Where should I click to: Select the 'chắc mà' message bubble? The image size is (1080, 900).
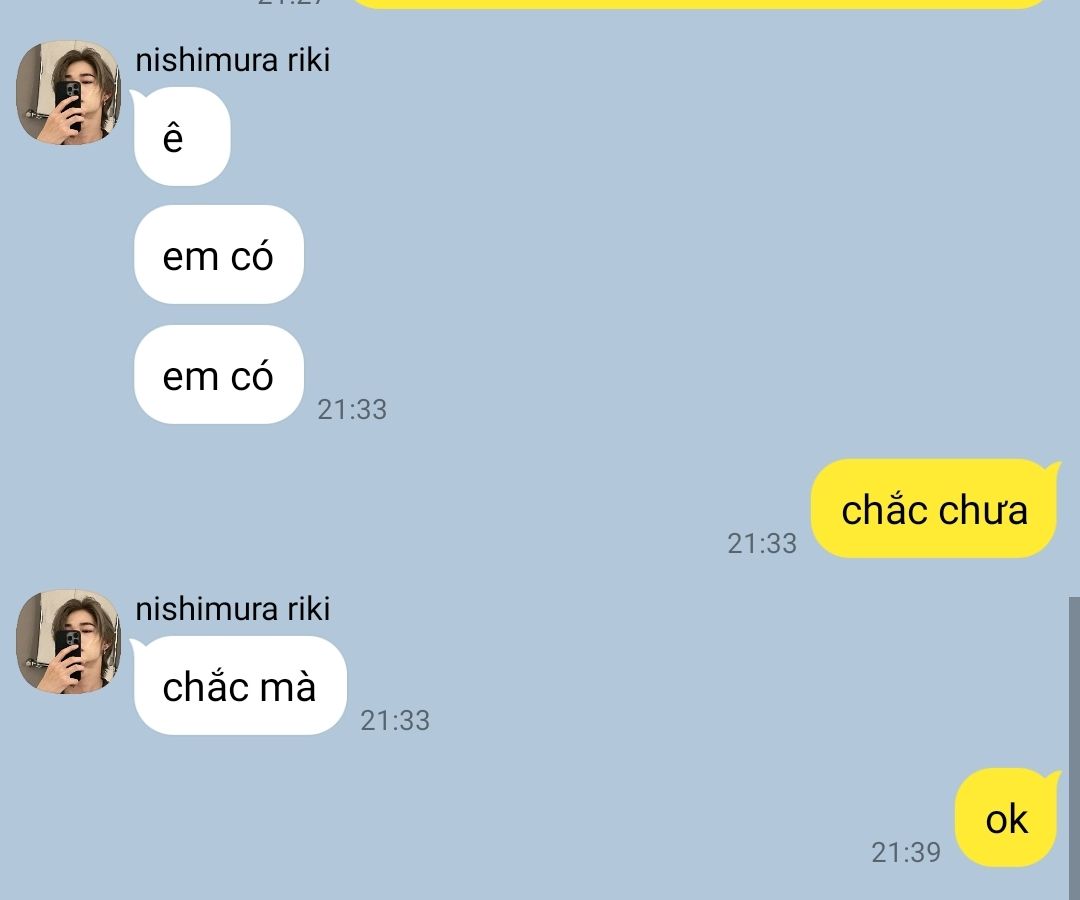click(x=239, y=685)
